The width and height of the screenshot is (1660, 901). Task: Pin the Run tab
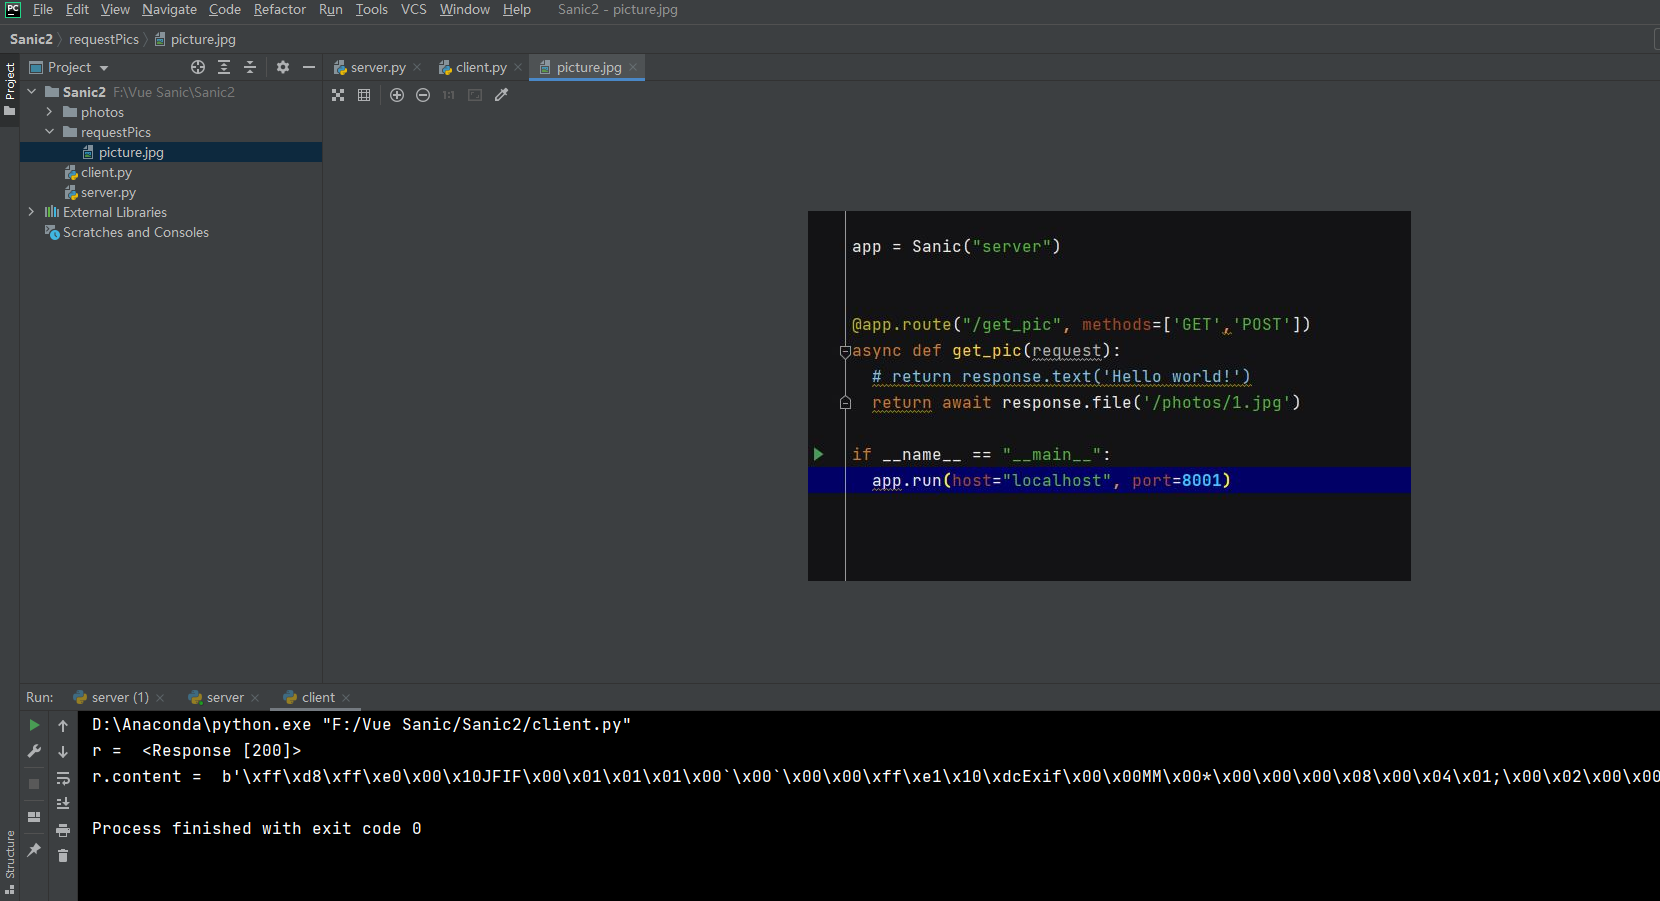pyautogui.click(x=34, y=850)
